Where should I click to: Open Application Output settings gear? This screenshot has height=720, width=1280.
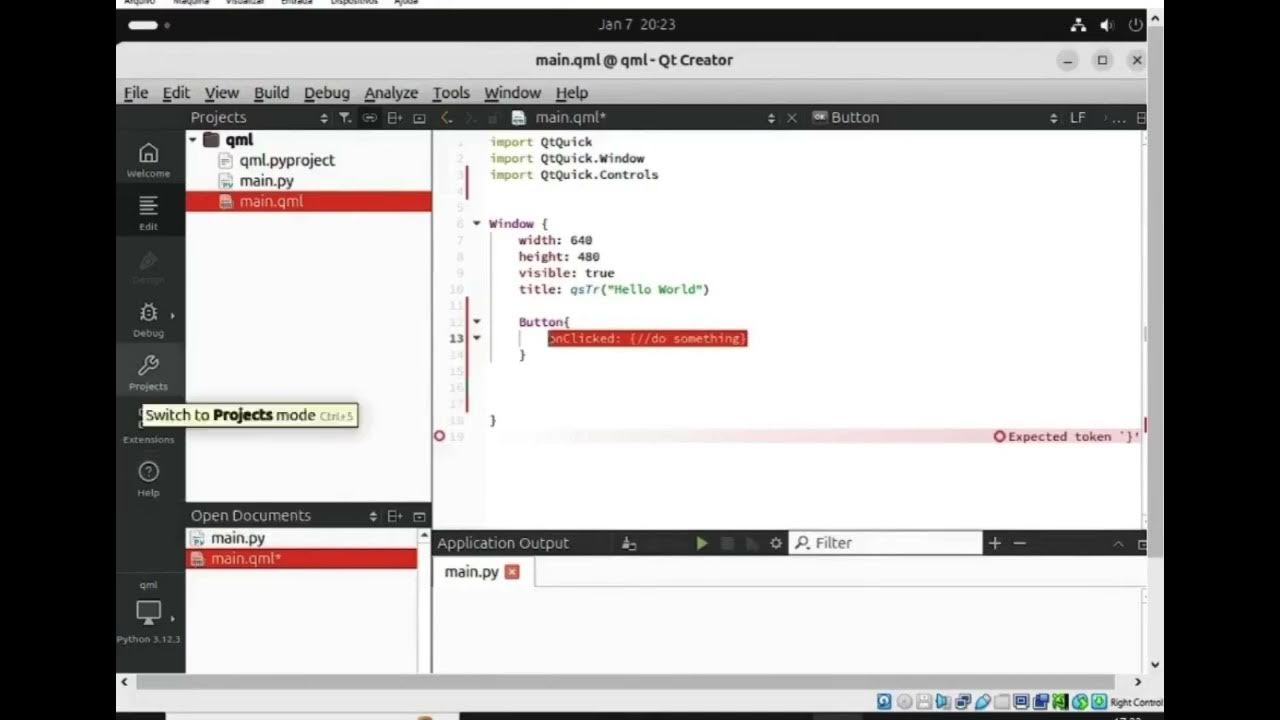click(776, 543)
